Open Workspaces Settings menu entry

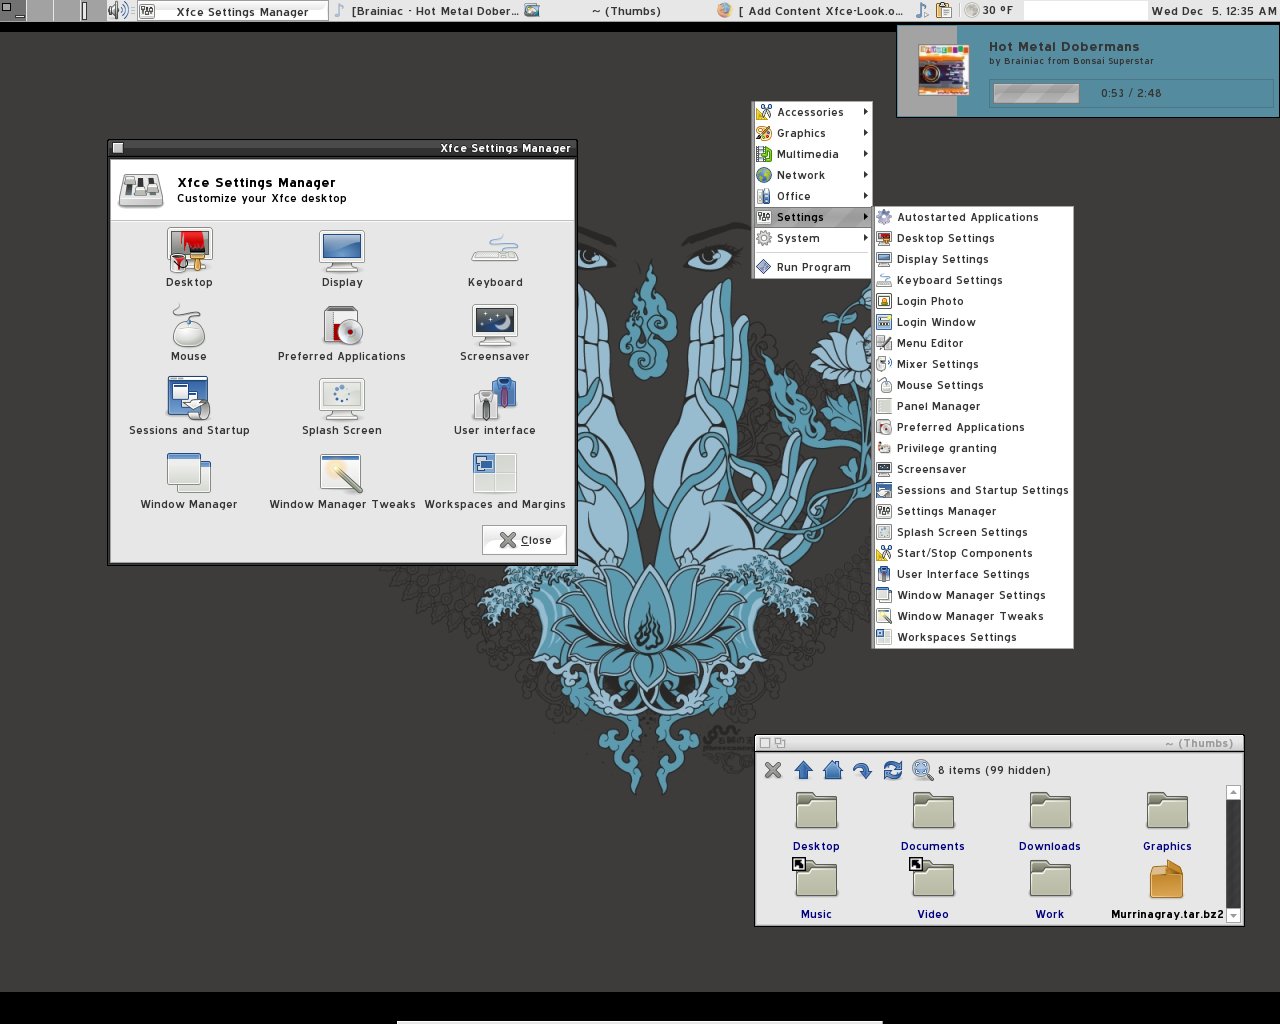[x=973, y=637]
